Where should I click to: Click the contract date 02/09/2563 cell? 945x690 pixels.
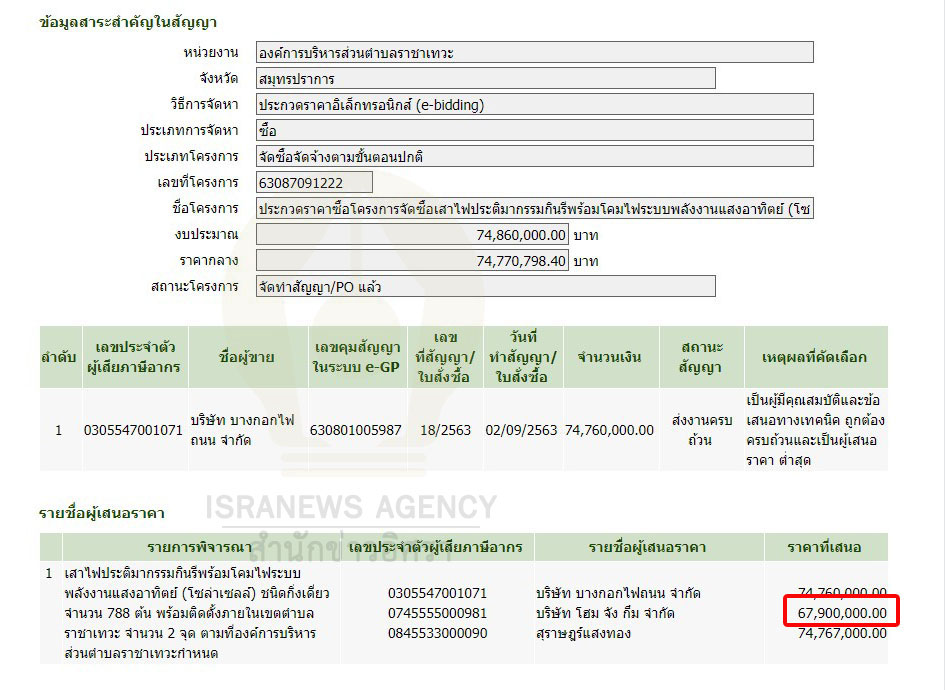click(x=523, y=430)
